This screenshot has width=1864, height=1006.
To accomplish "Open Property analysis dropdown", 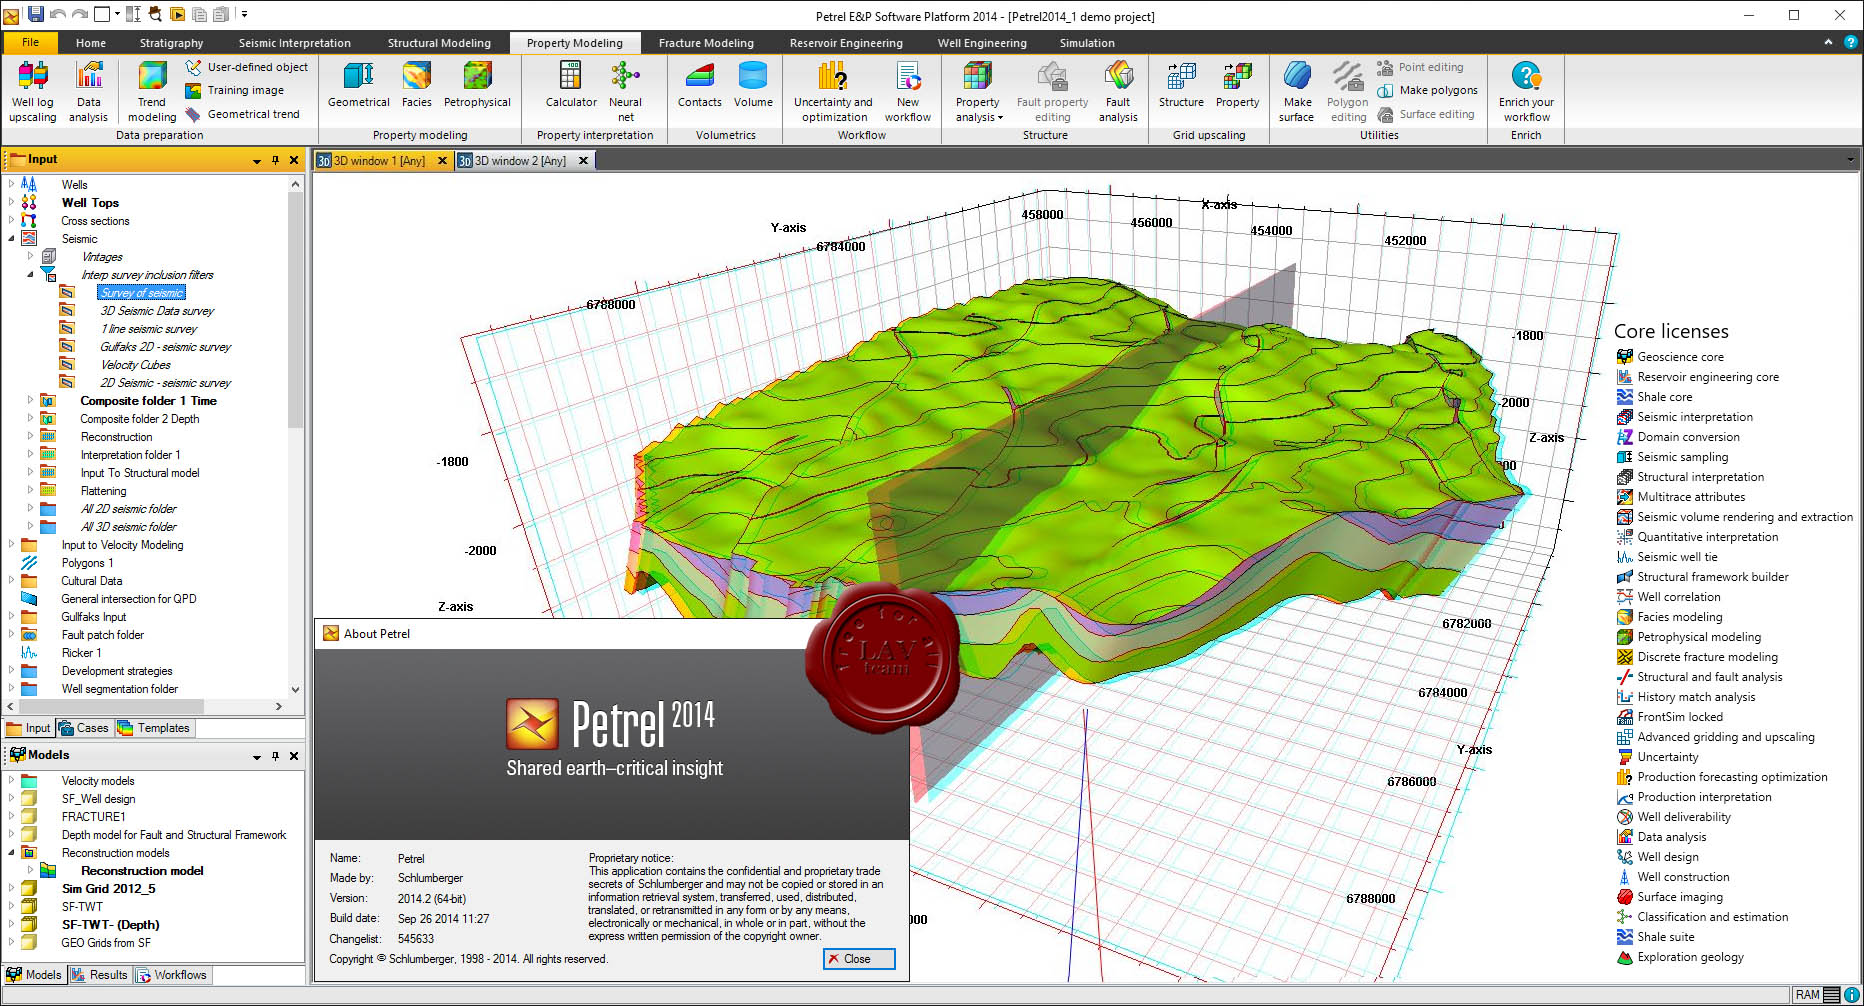I will tap(977, 91).
